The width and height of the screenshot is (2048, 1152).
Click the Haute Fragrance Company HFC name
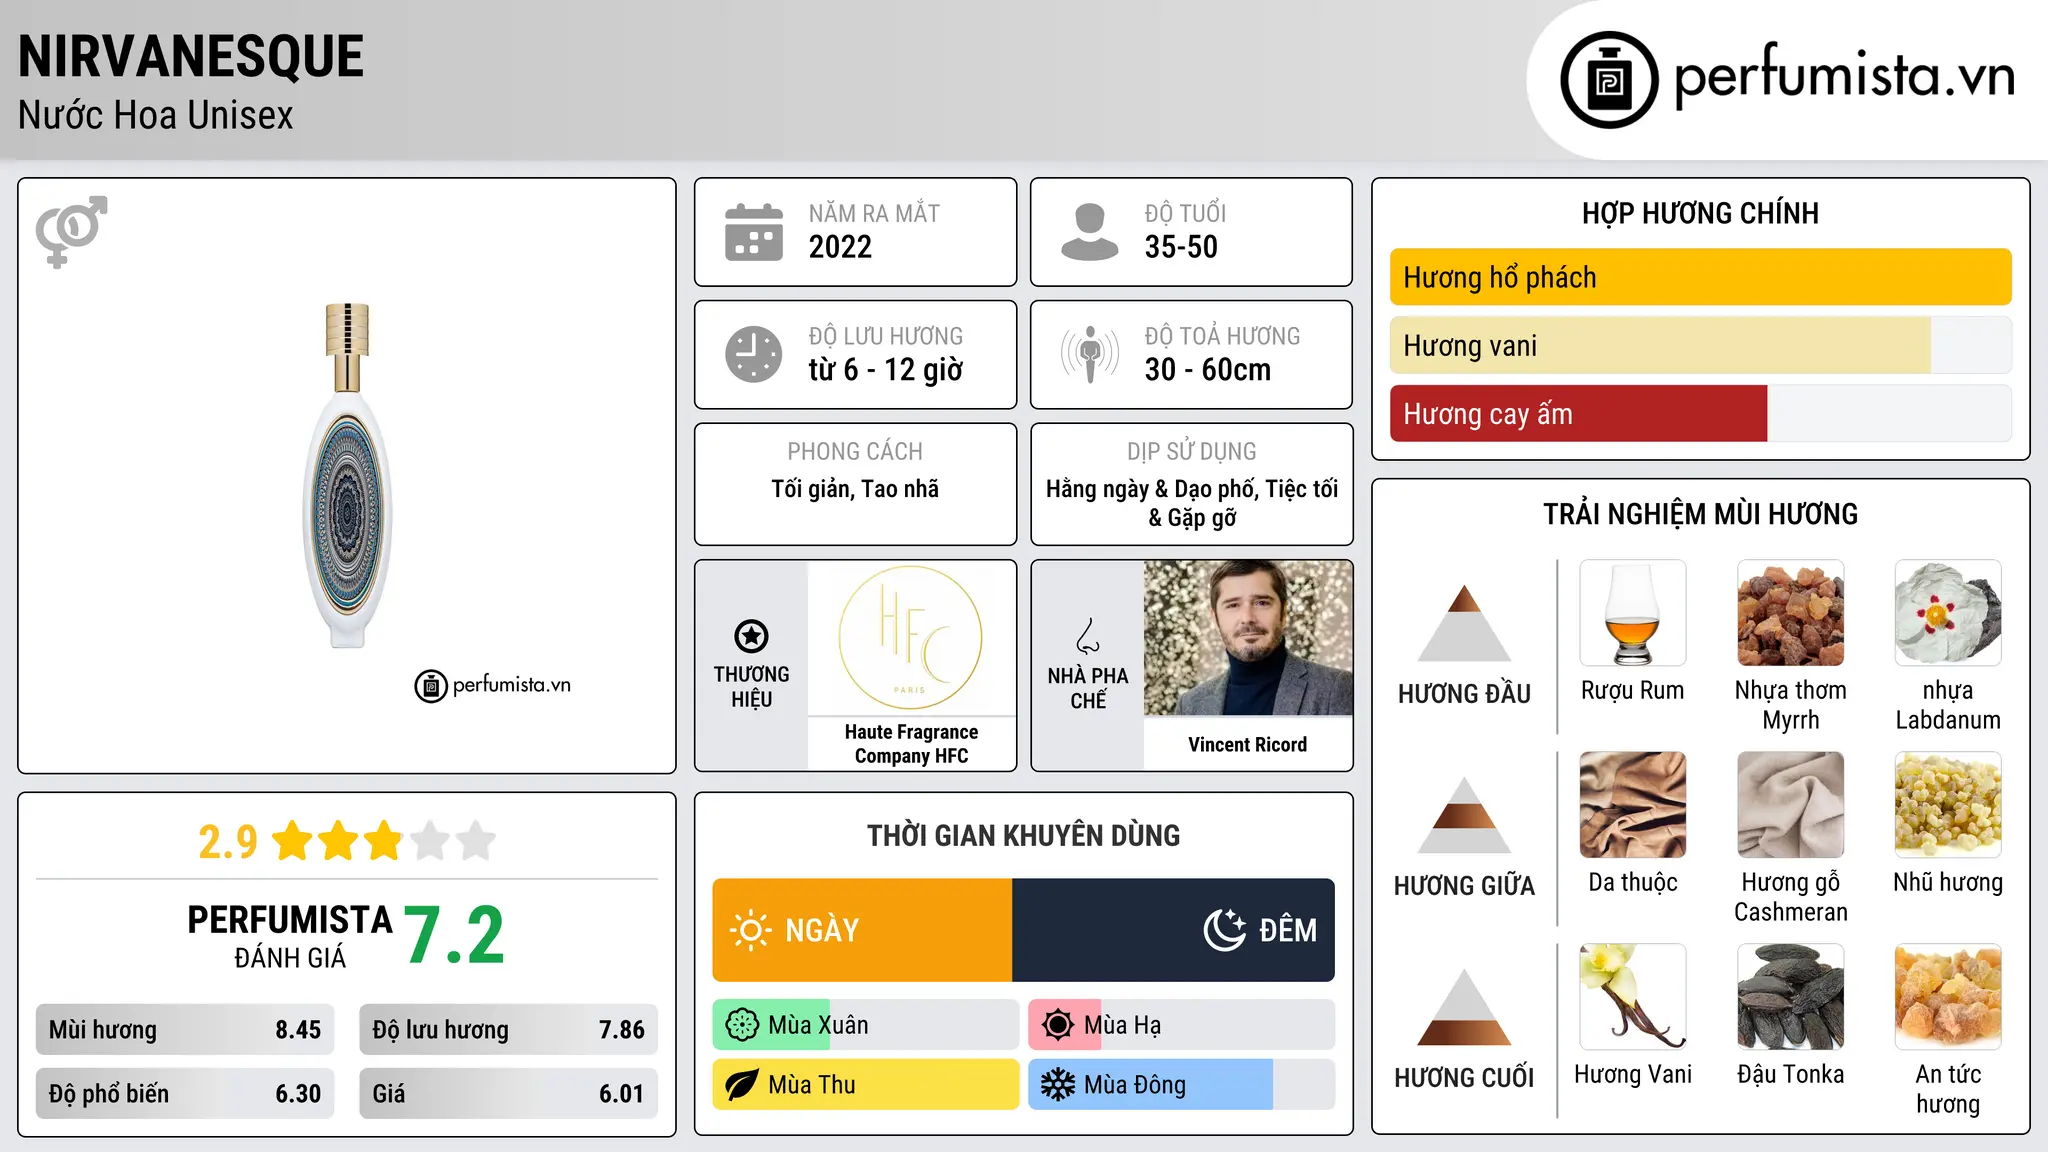pyautogui.click(x=911, y=744)
